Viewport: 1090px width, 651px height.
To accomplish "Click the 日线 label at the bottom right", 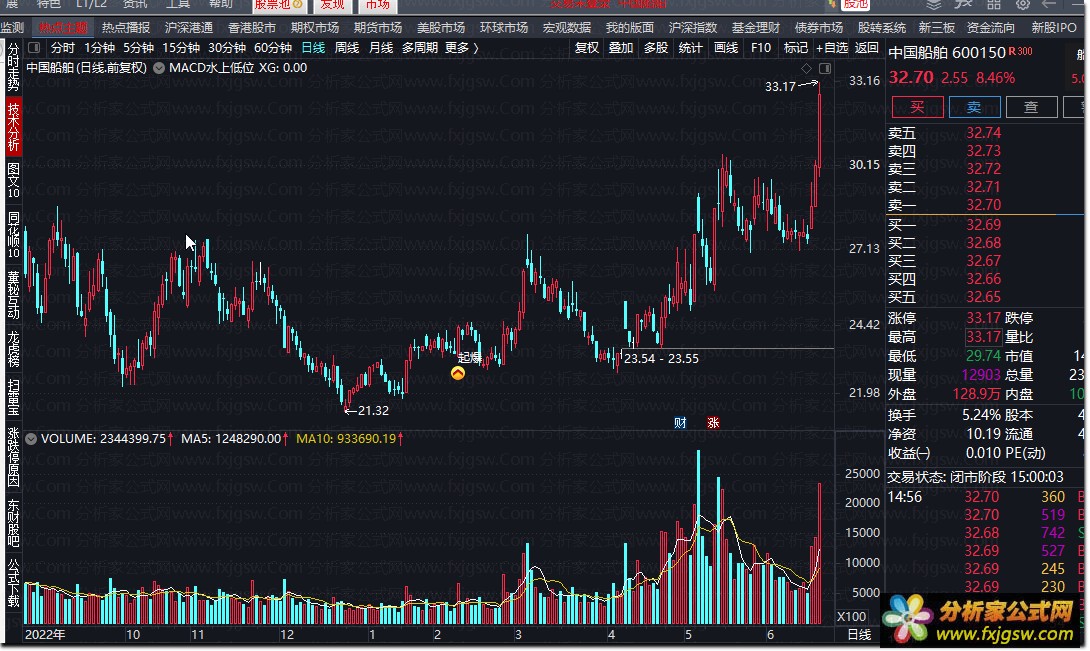I will point(859,634).
